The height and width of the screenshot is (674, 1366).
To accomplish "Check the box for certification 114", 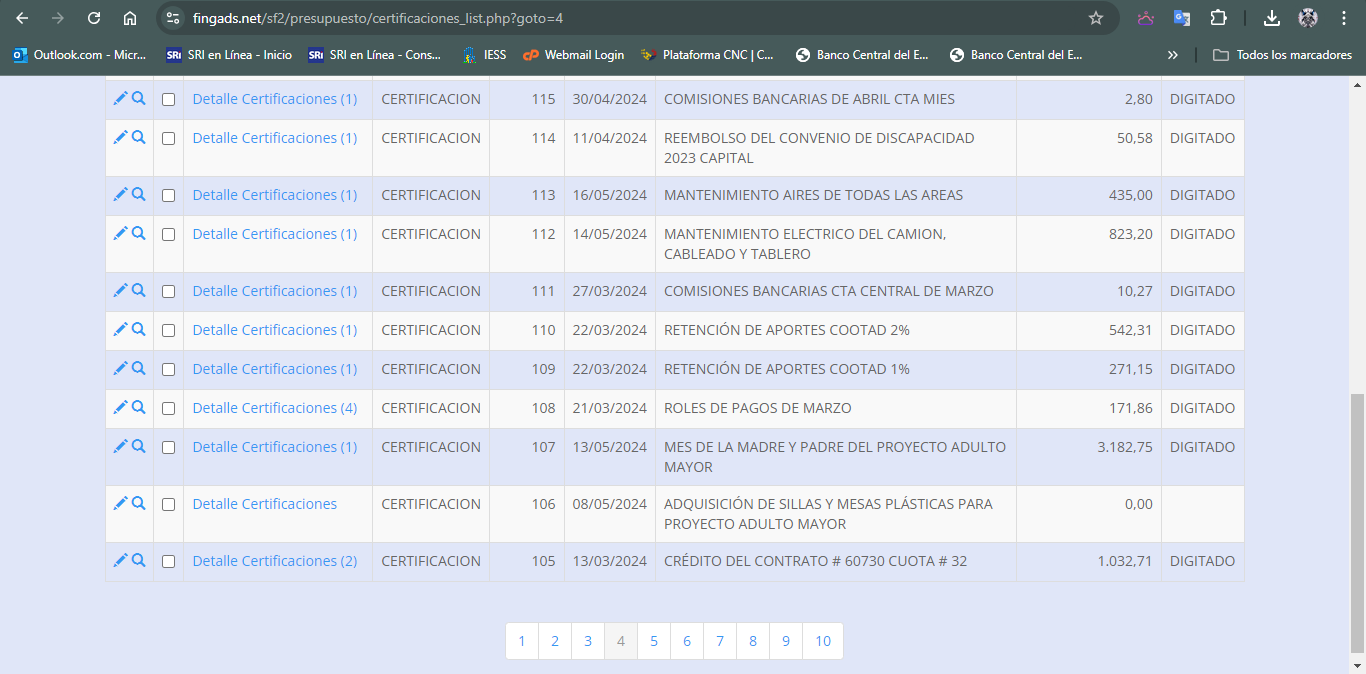I will 168,139.
